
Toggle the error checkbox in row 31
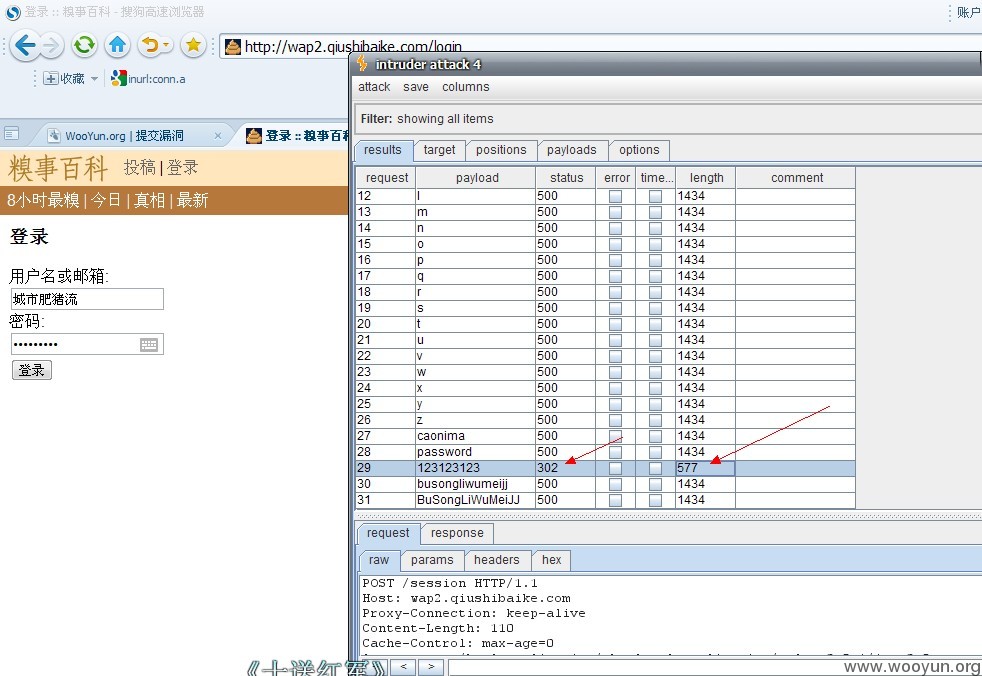(x=616, y=500)
